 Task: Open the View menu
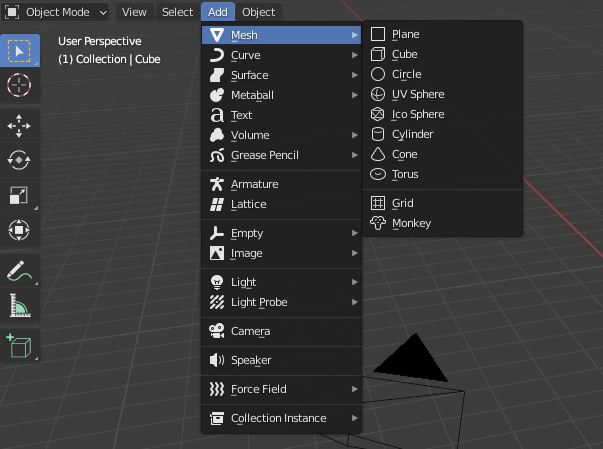134,12
